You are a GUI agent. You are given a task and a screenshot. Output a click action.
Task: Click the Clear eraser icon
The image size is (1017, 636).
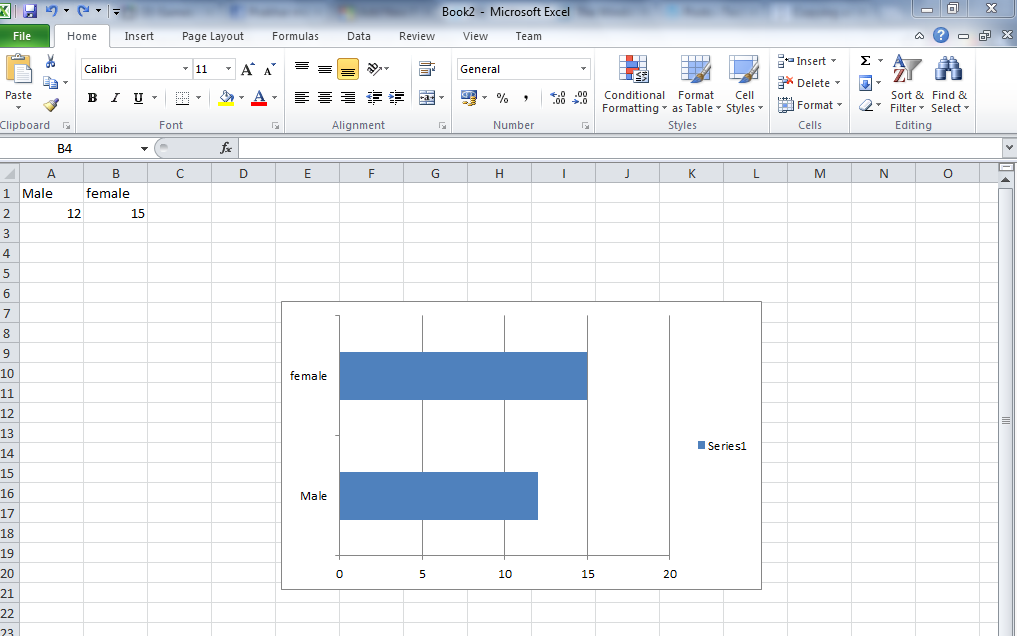coord(866,105)
